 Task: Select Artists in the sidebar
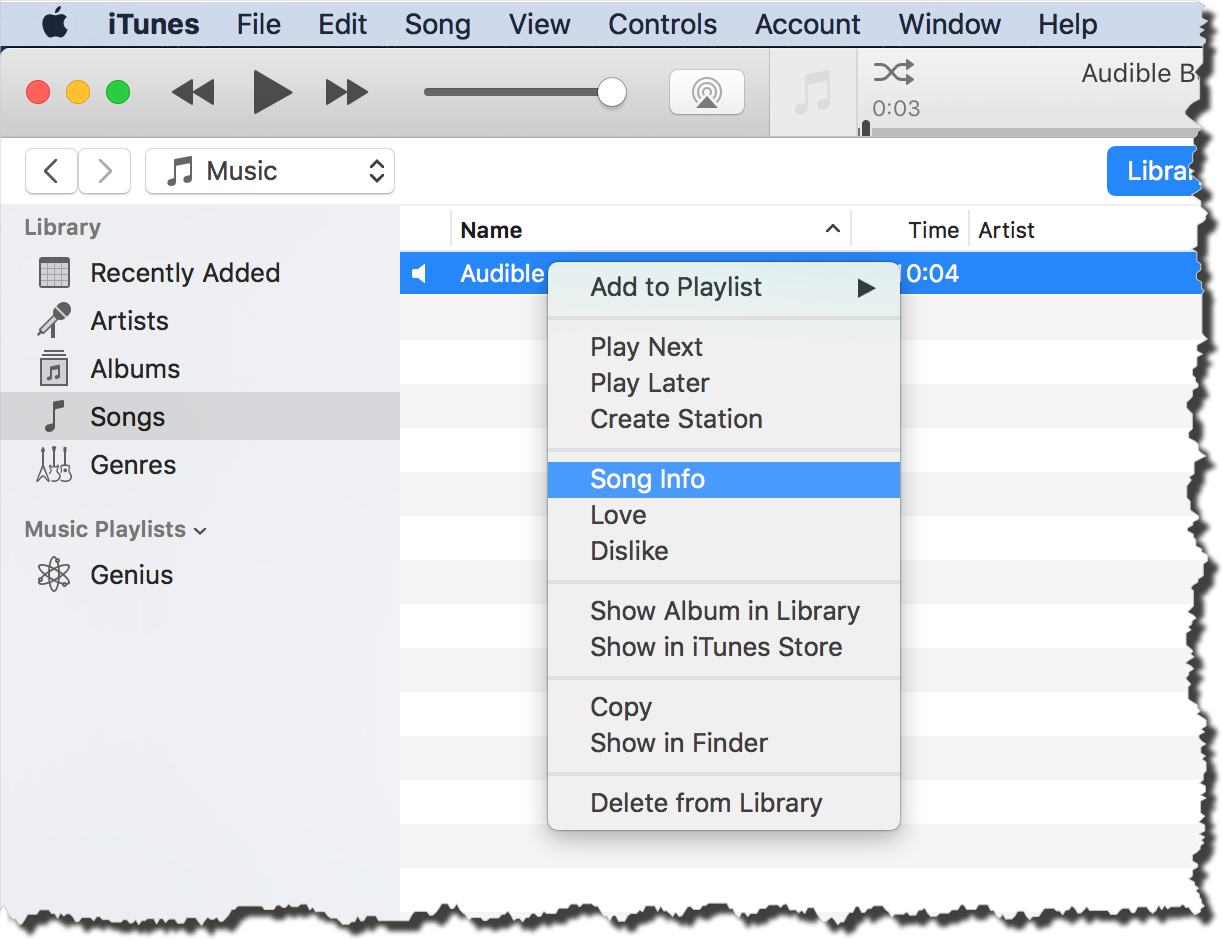[200, 321]
